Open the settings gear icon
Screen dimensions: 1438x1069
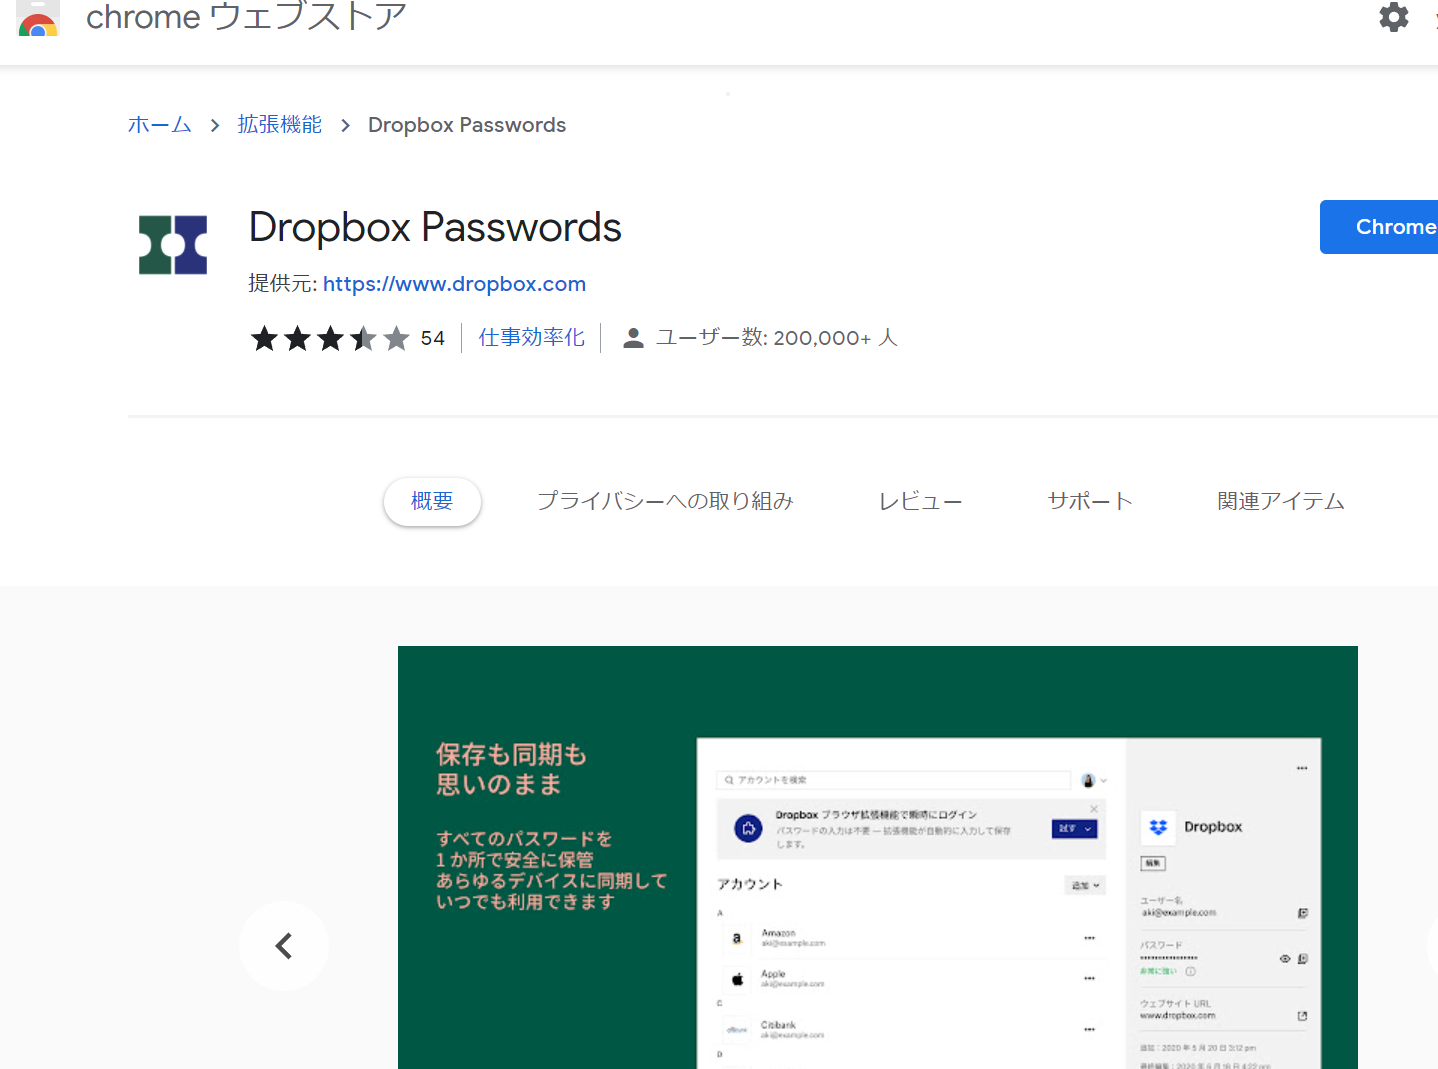click(1393, 17)
